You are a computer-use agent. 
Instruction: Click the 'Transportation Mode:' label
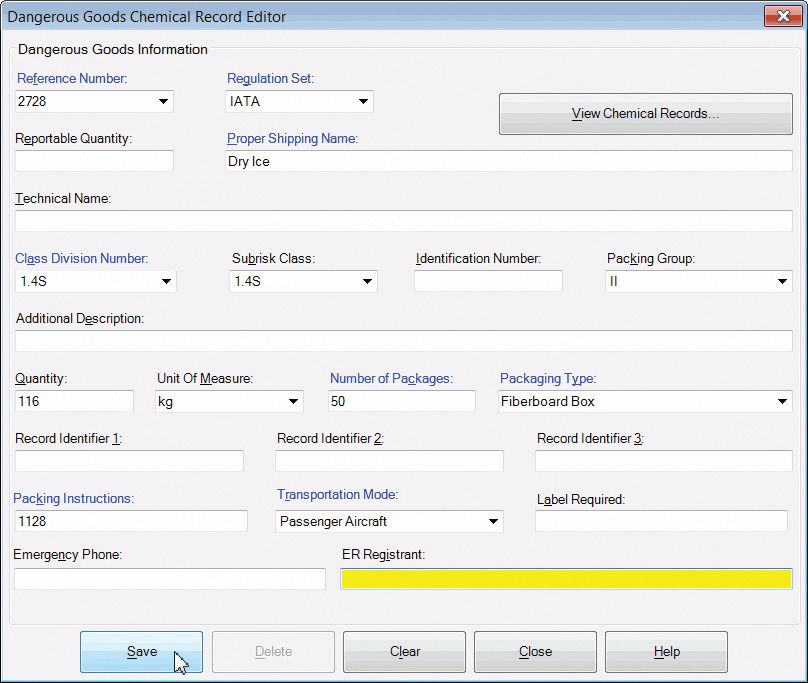[338, 495]
